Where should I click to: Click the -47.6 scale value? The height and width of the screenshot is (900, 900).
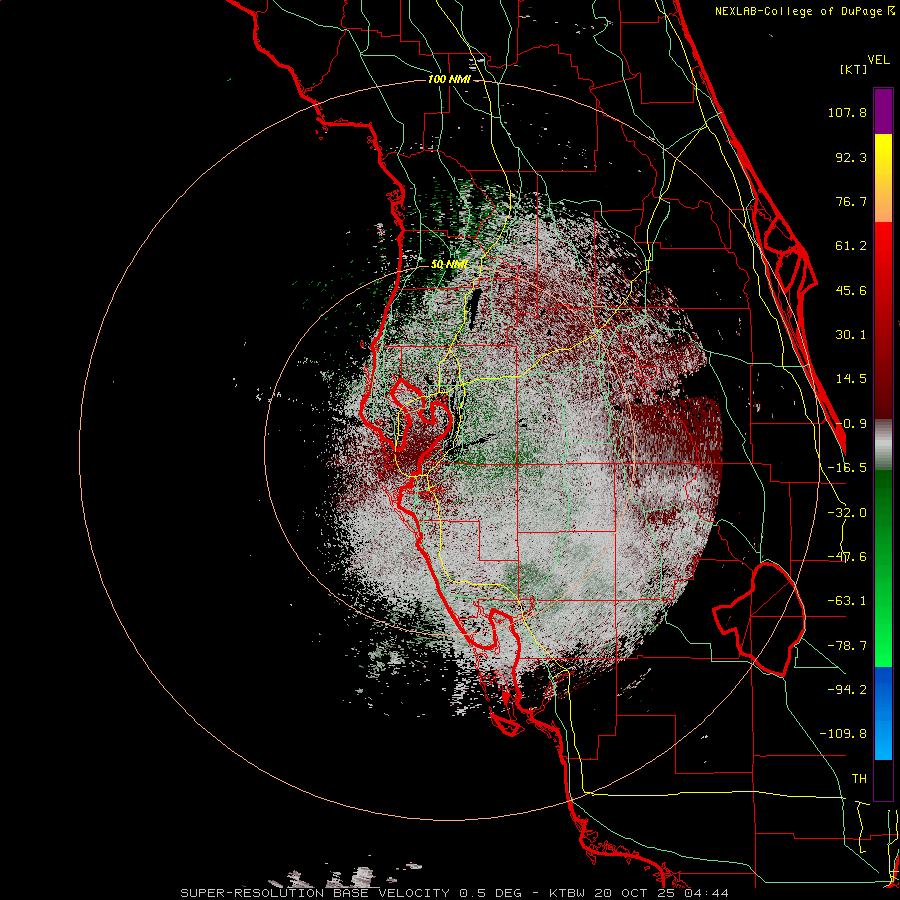coord(847,557)
